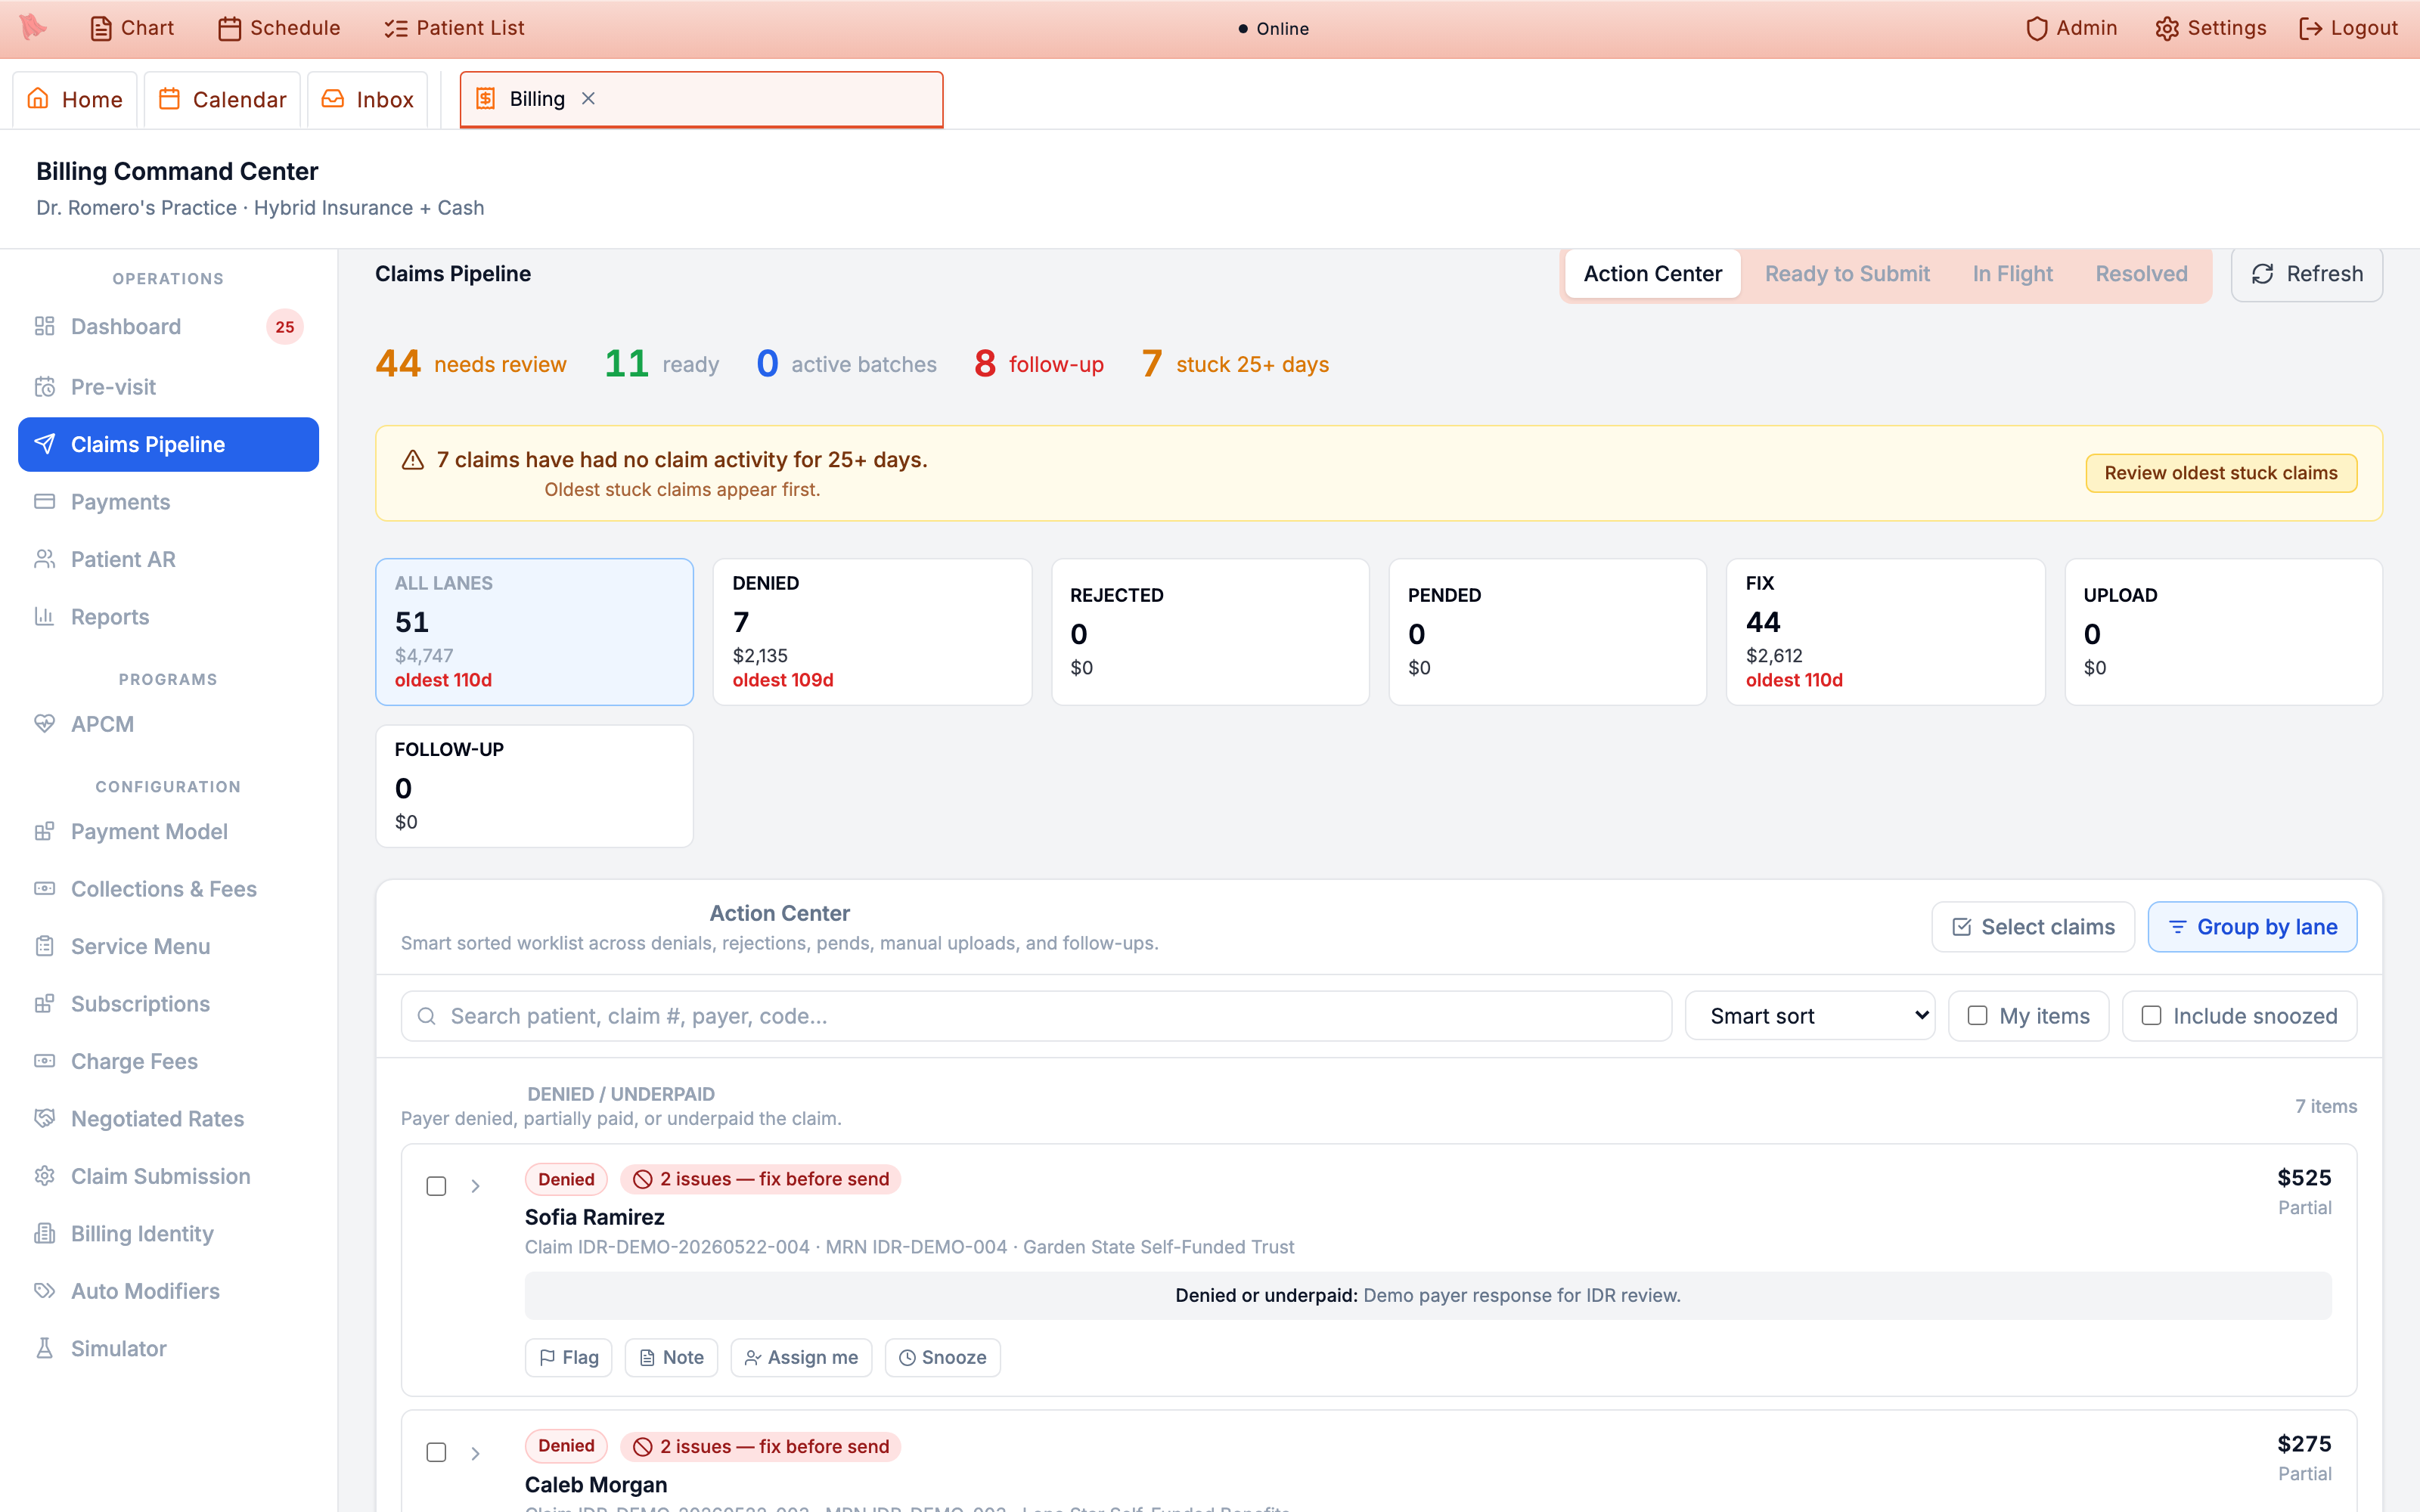2420x1512 pixels.
Task: Check Caleb Morgan's claim checkbox
Action: [x=436, y=1452]
